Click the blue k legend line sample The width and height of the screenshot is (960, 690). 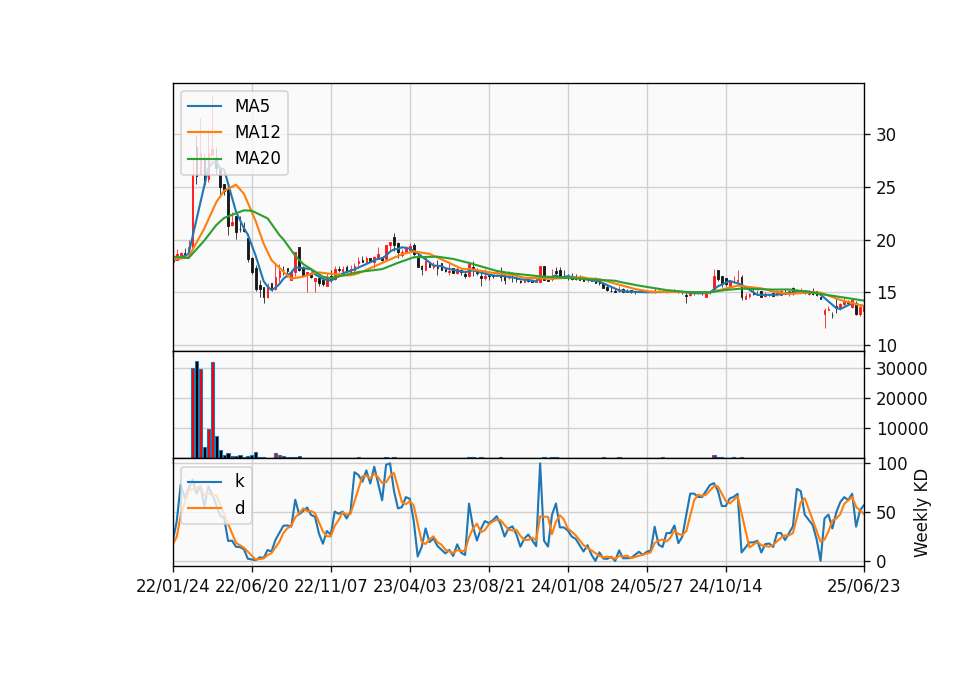pyautogui.click(x=204, y=482)
